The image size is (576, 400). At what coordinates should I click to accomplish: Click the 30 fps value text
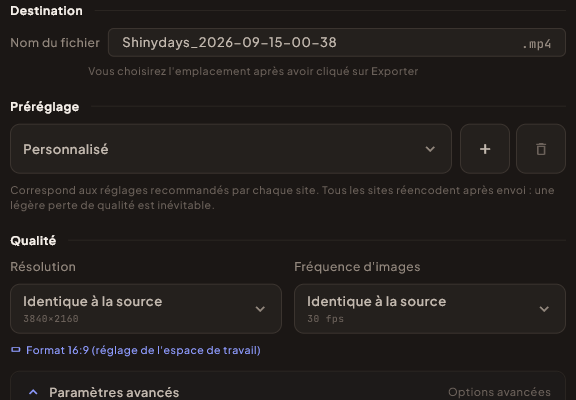point(325,319)
